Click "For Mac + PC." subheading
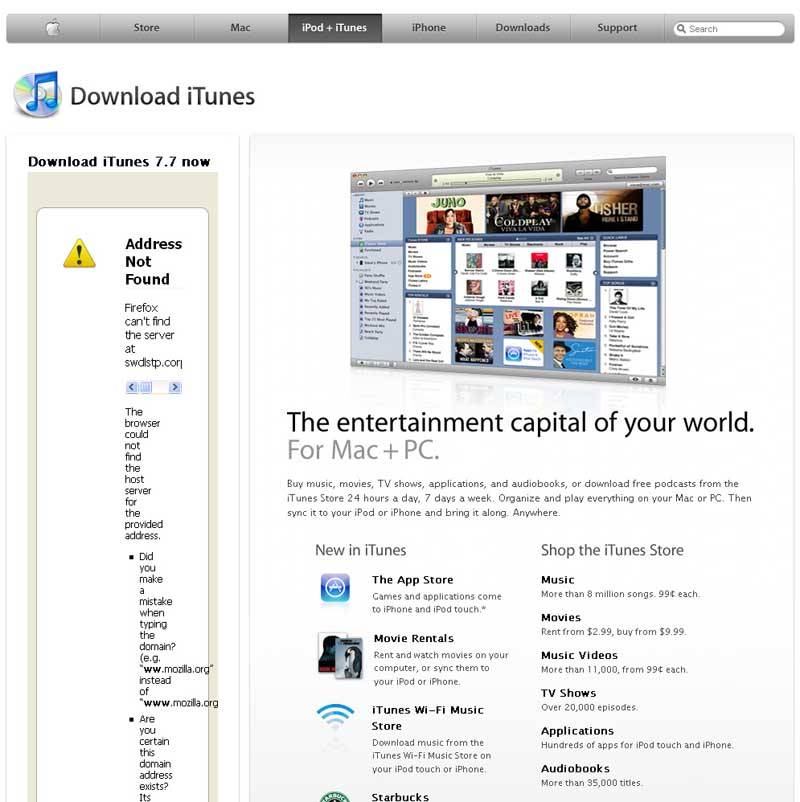Screen dimensions: 800x802 coord(363,450)
